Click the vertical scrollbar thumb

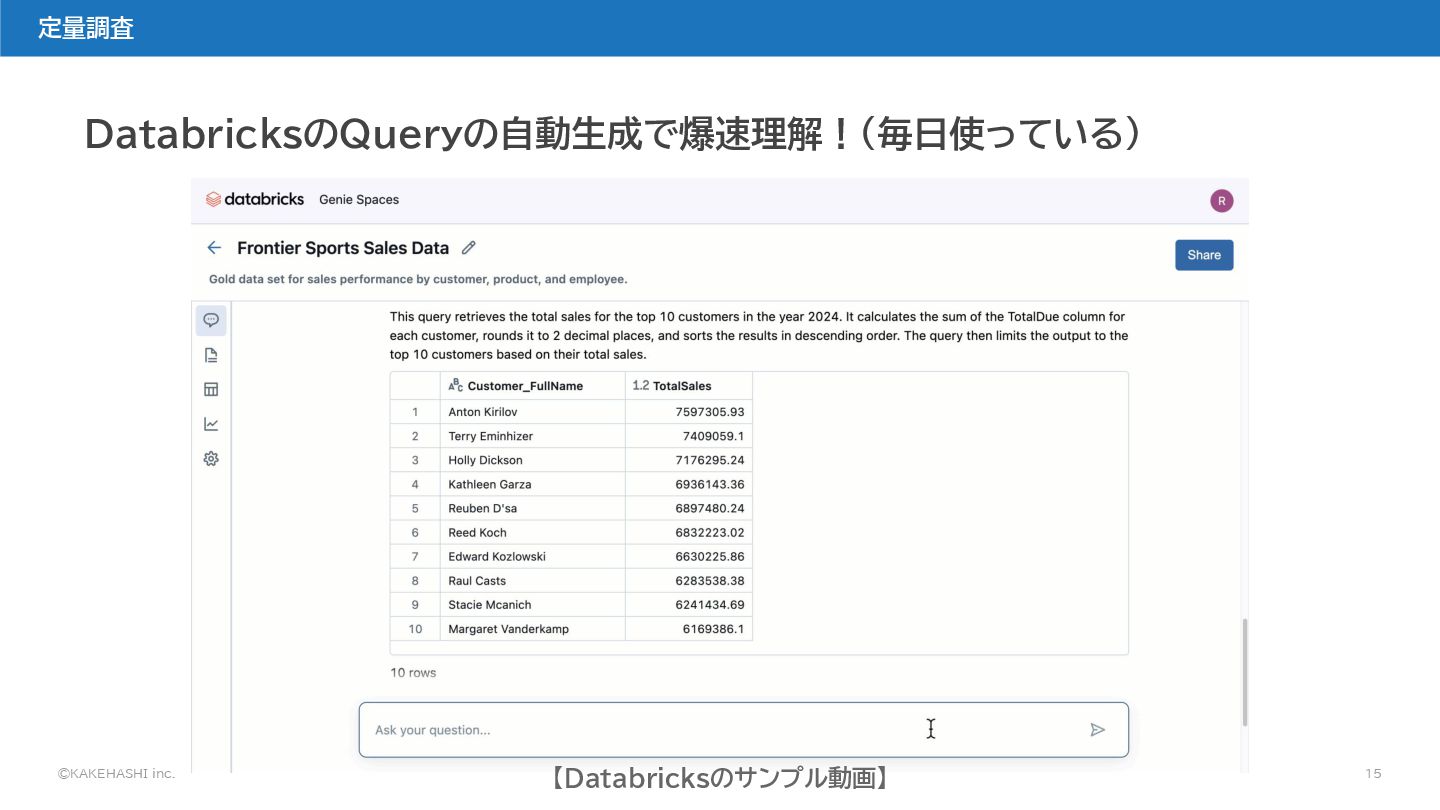click(x=1245, y=672)
